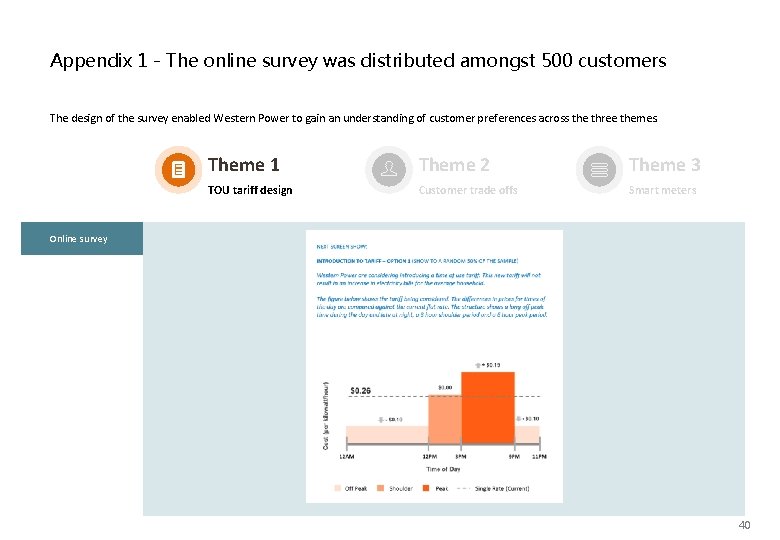
Task: Click the Time of Day axis label
Action: click(x=443, y=469)
